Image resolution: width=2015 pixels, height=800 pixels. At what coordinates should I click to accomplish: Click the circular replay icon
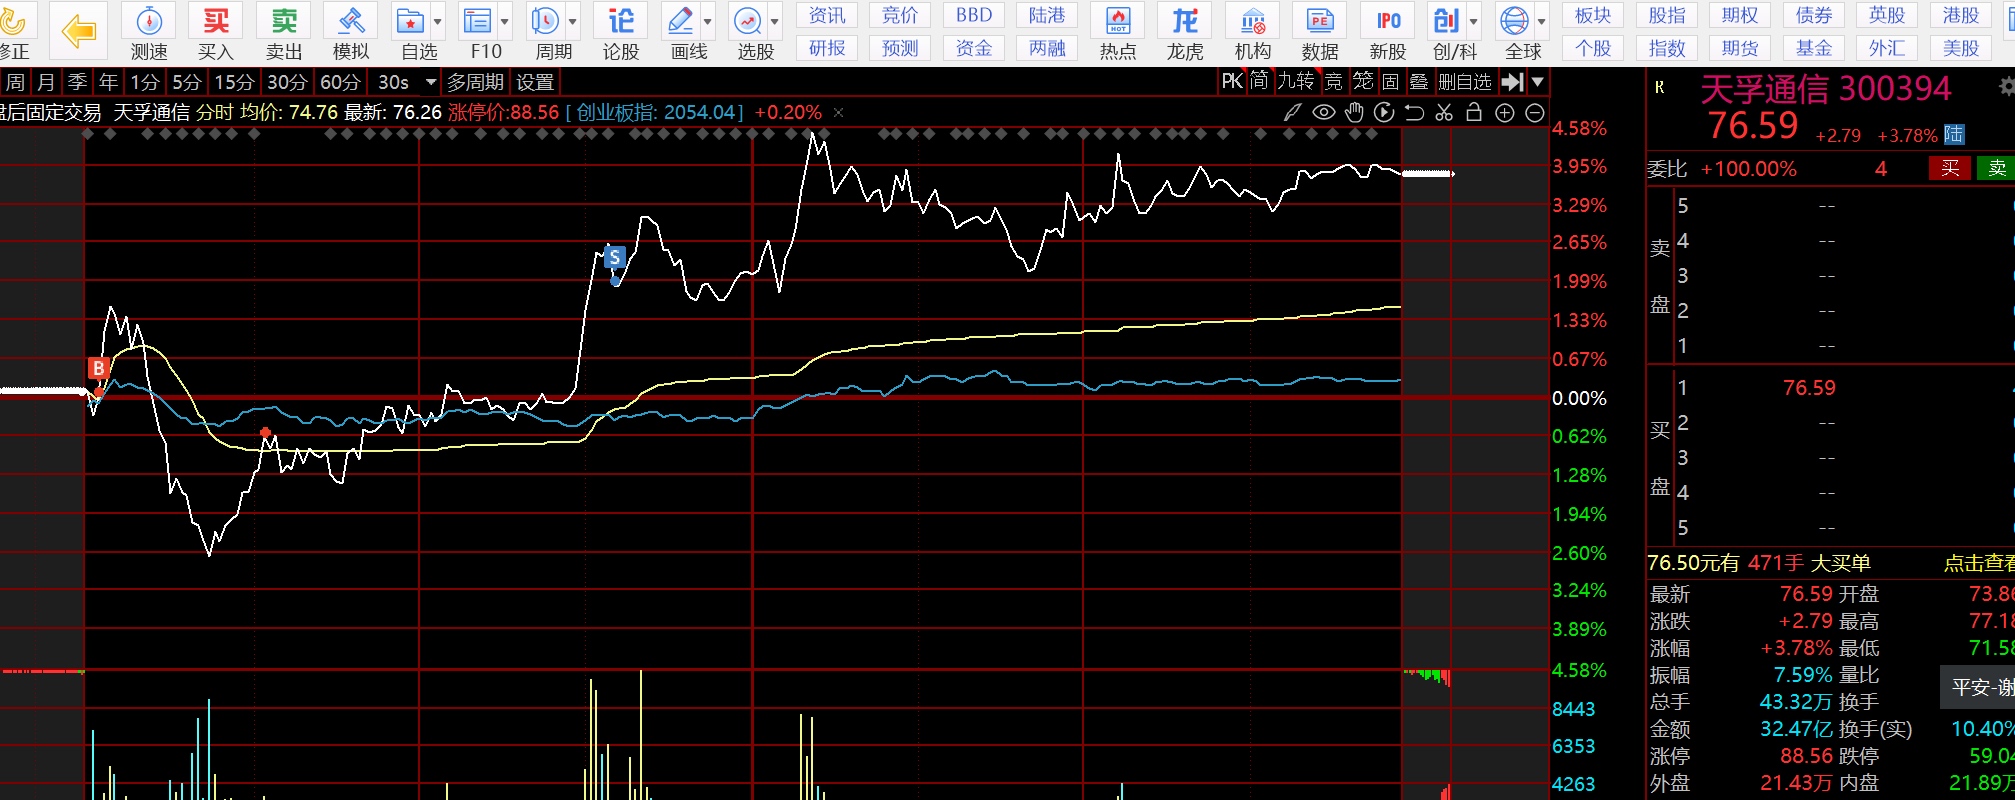point(1384,113)
